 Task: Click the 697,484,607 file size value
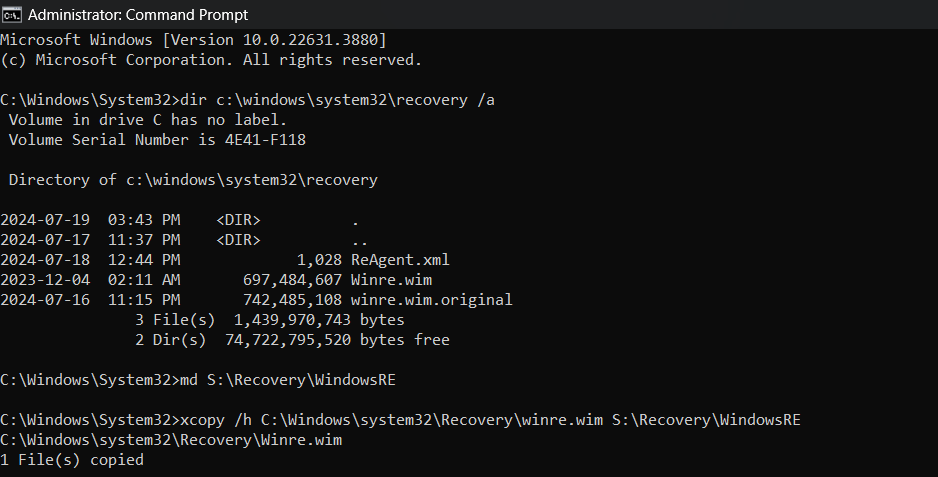pos(293,280)
